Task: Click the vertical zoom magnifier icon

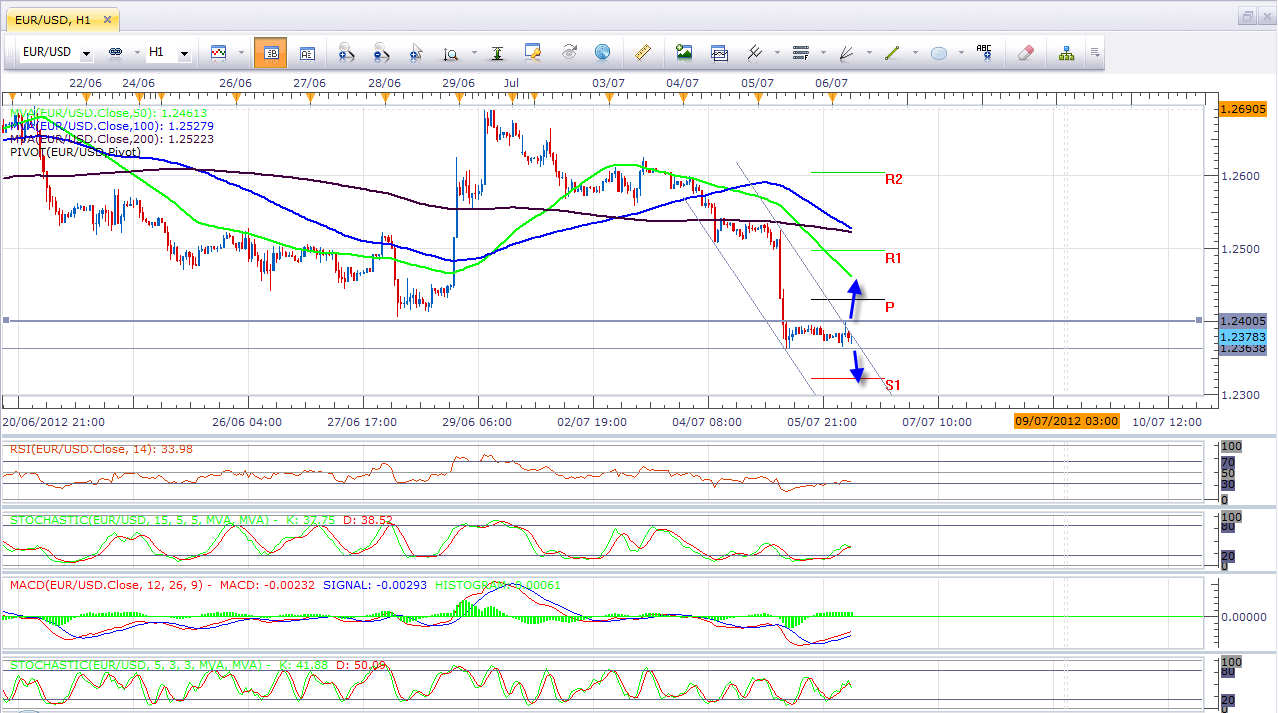Action: tap(451, 53)
